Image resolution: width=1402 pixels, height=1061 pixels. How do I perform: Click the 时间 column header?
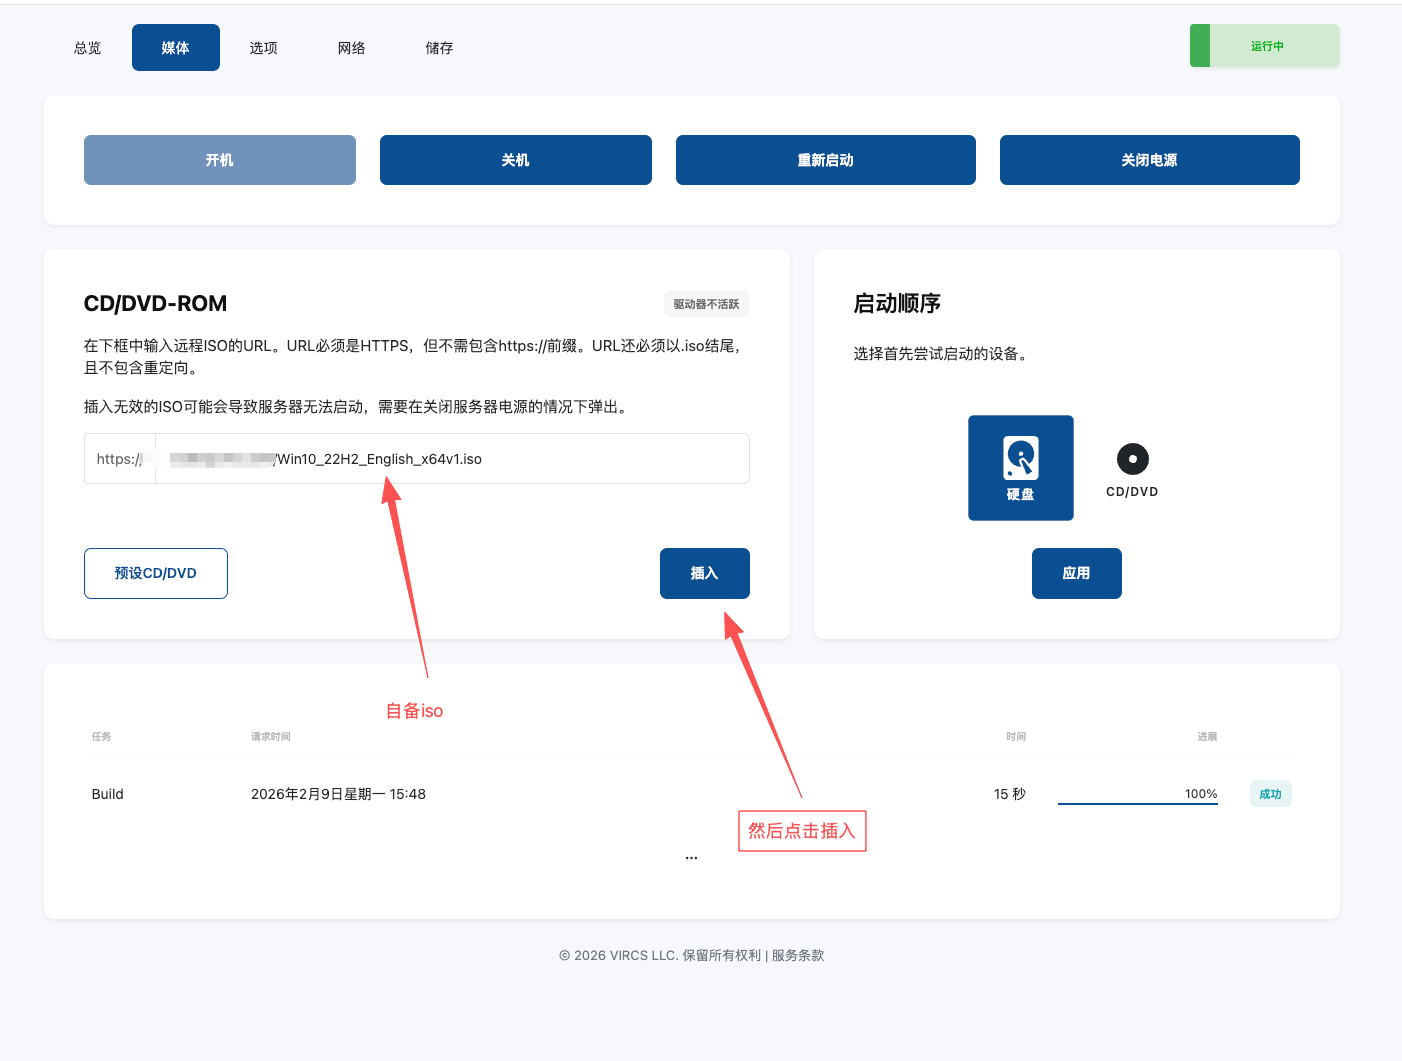point(1016,737)
